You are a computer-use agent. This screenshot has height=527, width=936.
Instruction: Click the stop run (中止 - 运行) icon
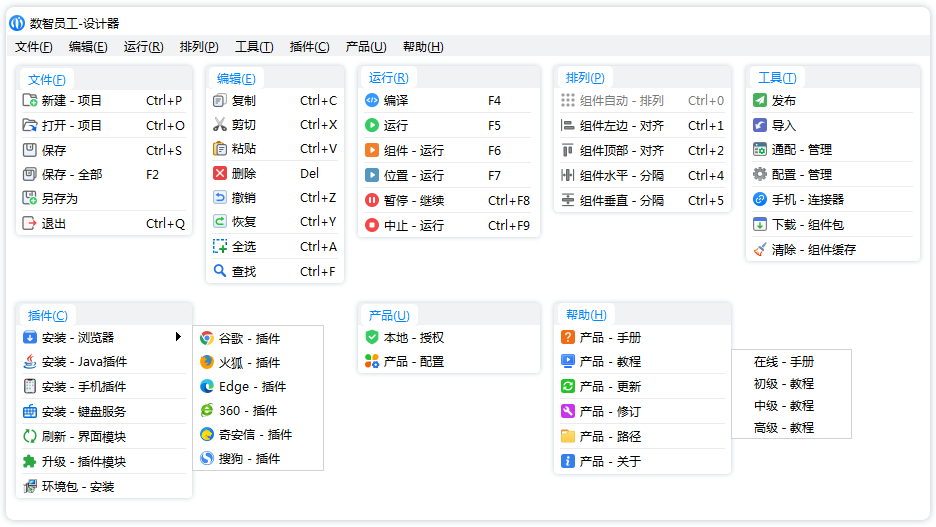pos(371,225)
